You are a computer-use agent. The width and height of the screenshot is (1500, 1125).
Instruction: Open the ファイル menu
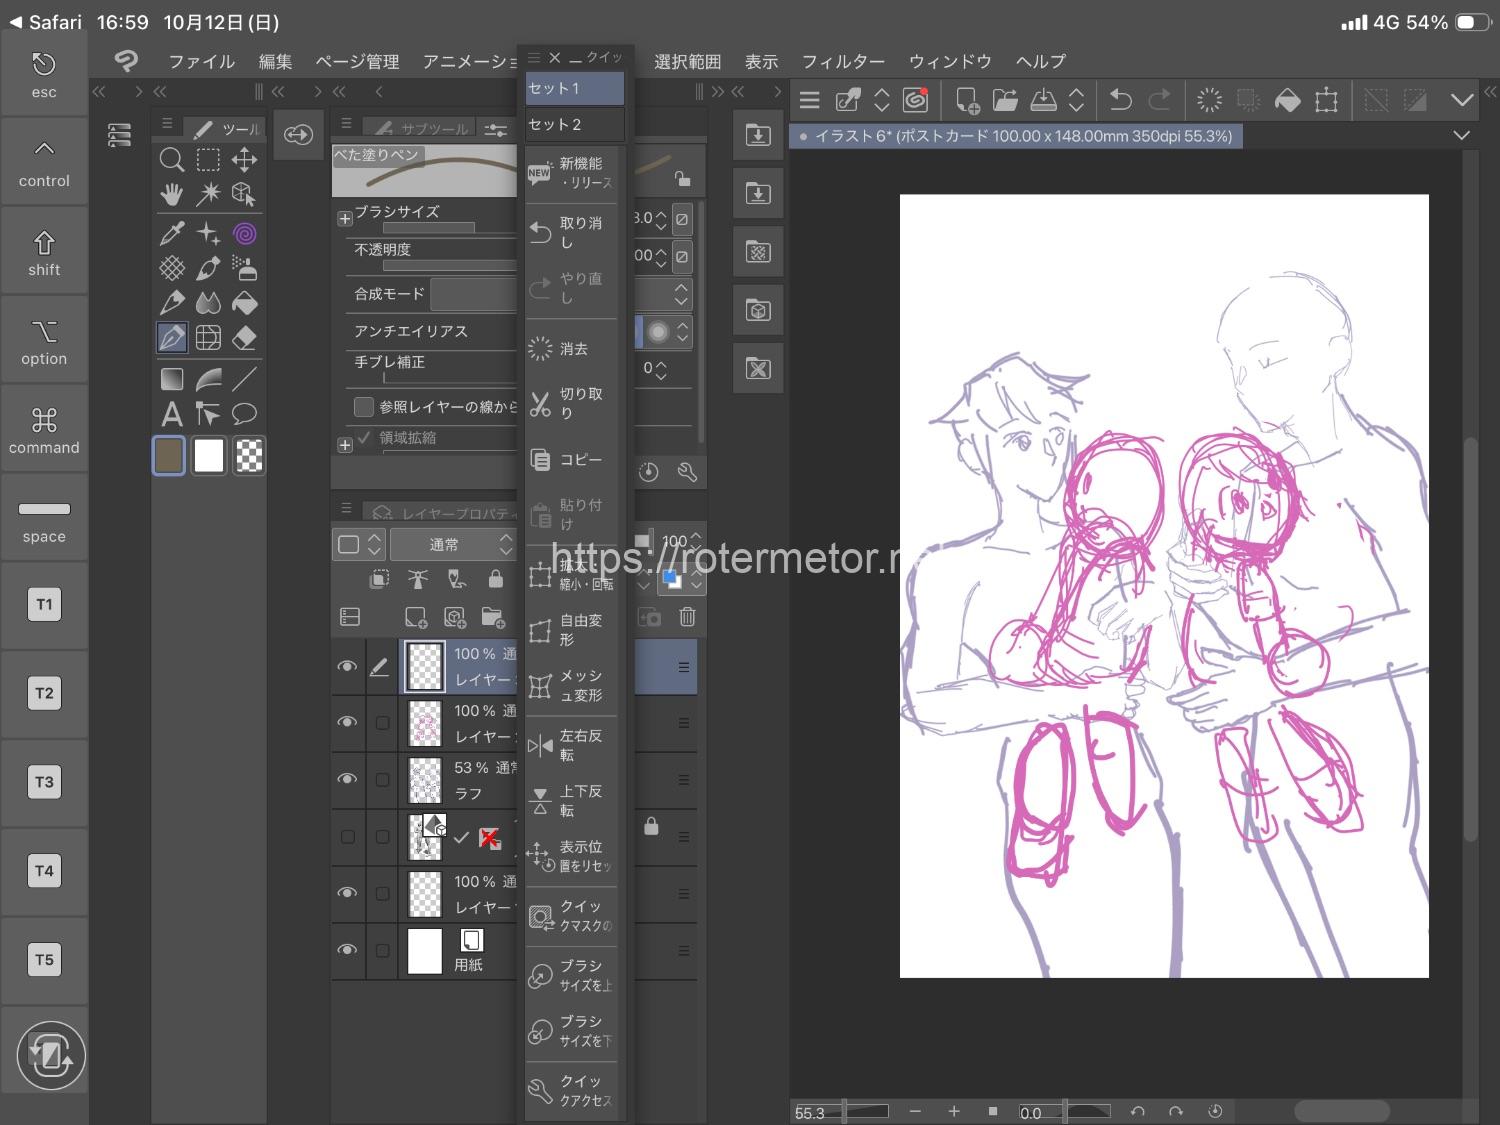point(201,62)
